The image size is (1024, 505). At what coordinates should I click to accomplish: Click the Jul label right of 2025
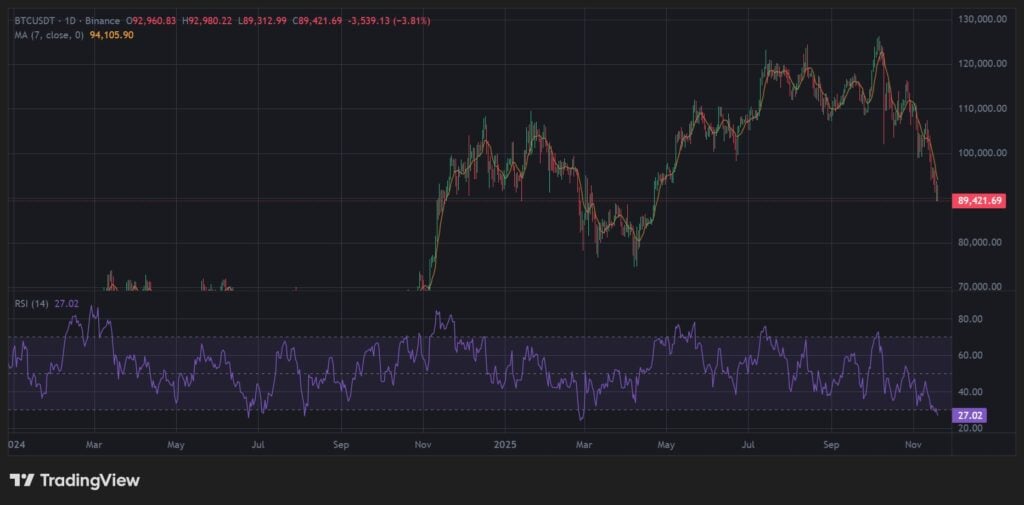coord(748,445)
